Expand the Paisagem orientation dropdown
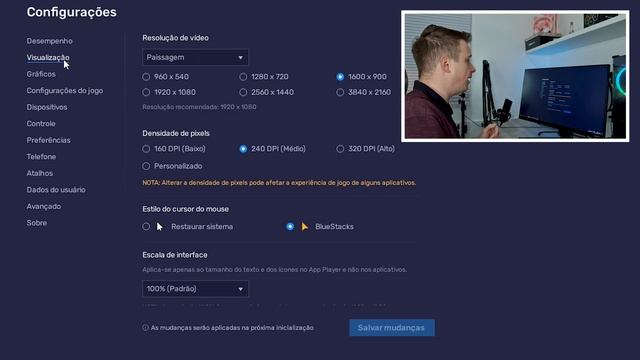This screenshot has width=640, height=360. coord(195,58)
